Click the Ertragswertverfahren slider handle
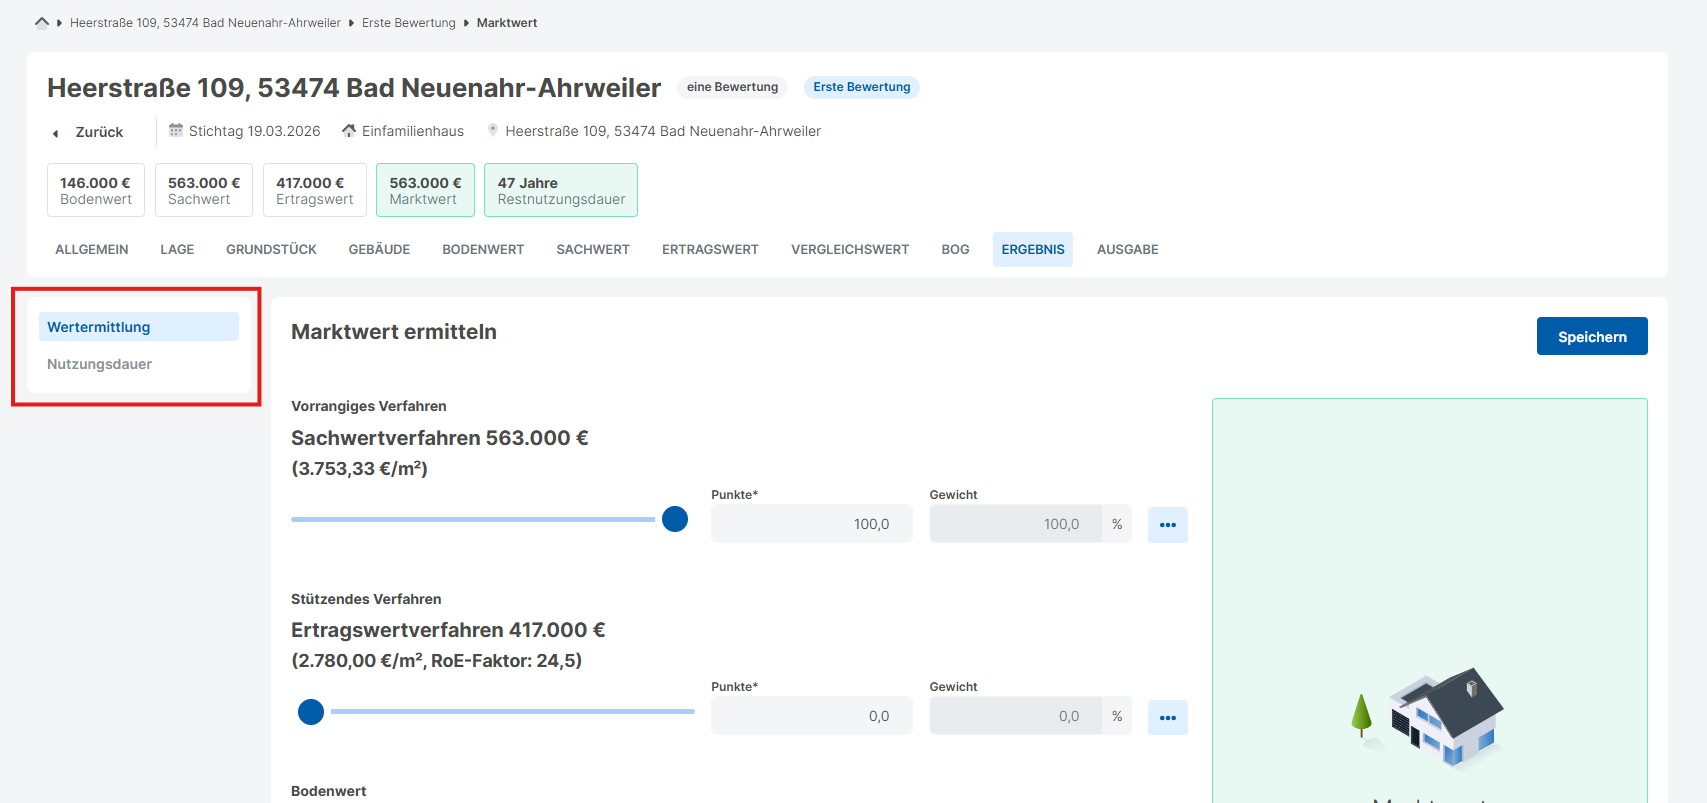1707x803 pixels. pyautogui.click(x=311, y=712)
